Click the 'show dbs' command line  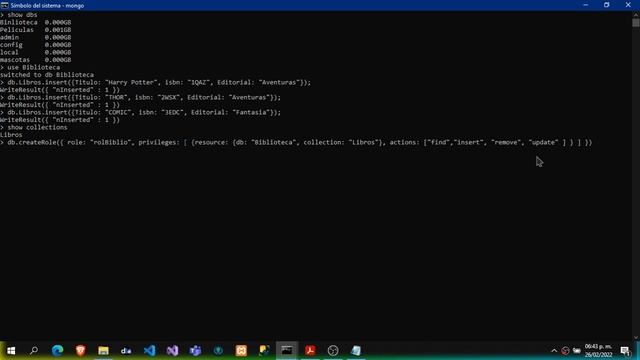coord(19,15)
